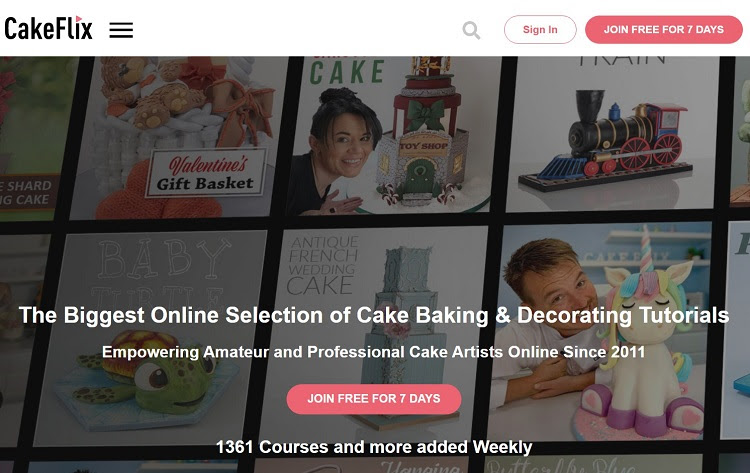Open the Baby Turtle cake thumbnail
This screenshot has height=473, width=750.
coord(151,337)
